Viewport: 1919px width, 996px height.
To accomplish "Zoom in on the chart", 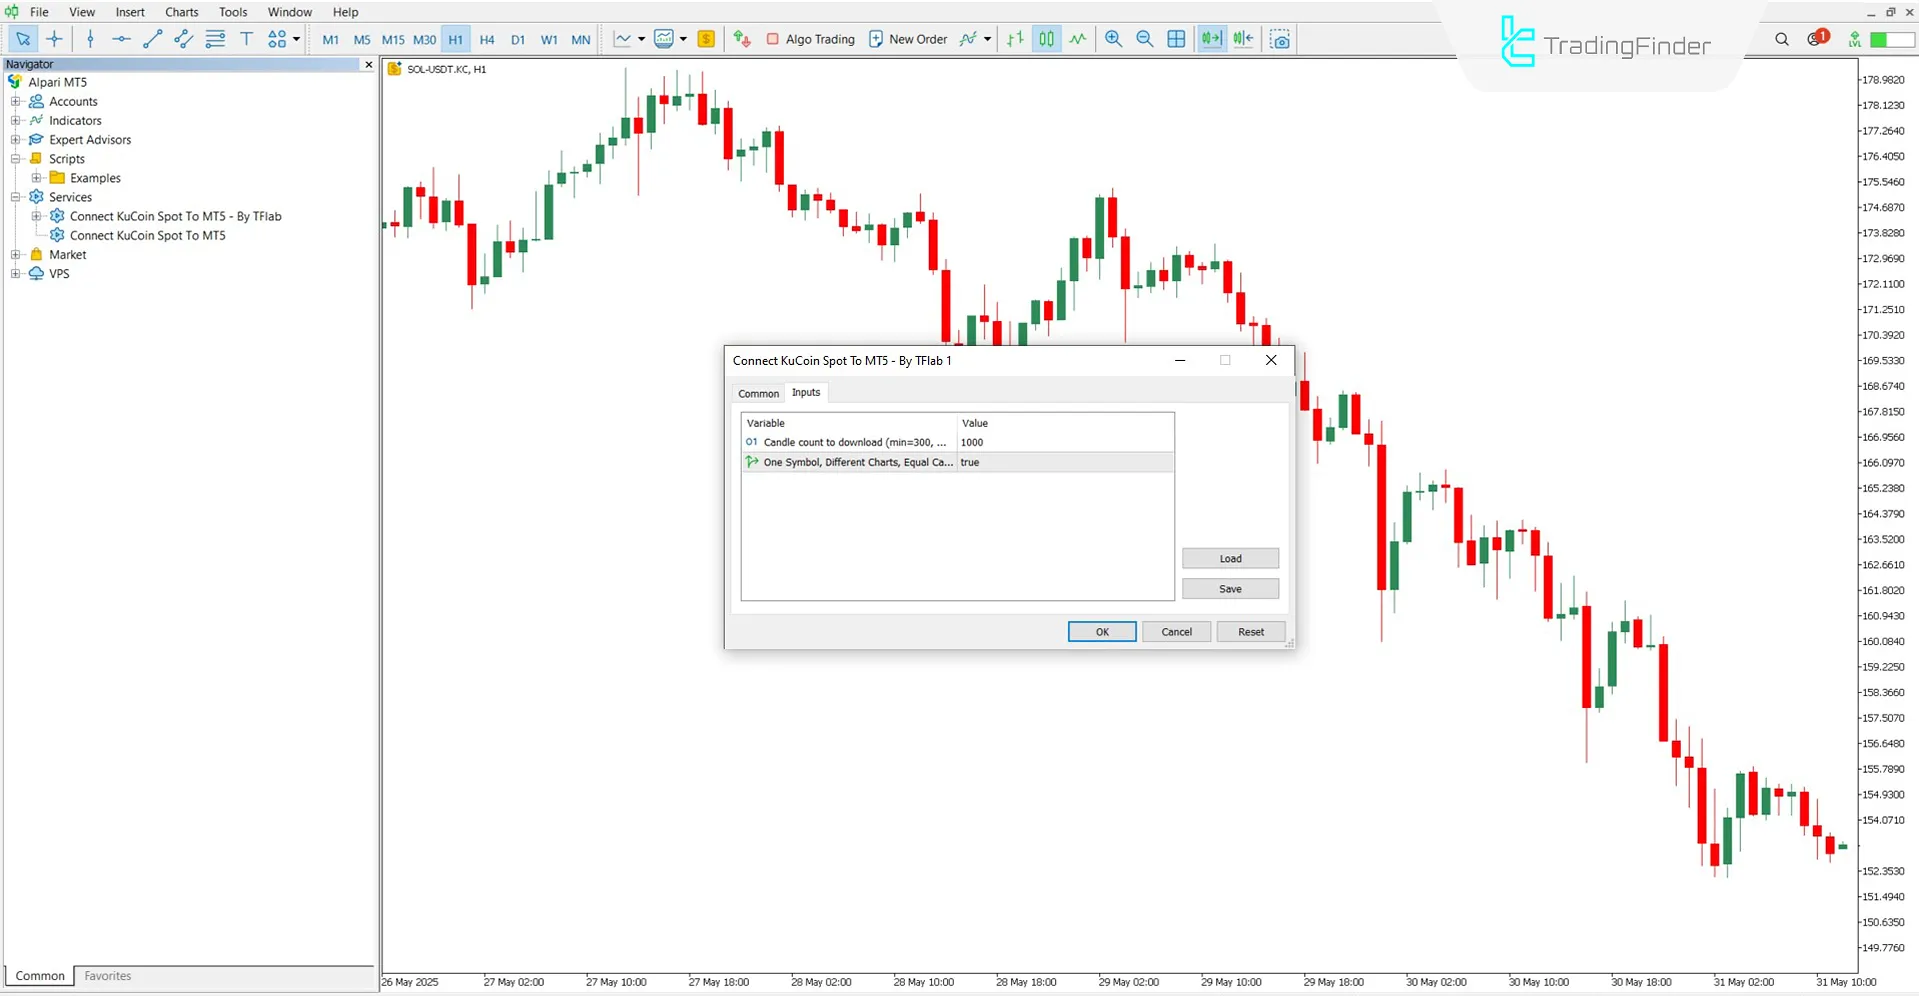I will click(1113, 39).
